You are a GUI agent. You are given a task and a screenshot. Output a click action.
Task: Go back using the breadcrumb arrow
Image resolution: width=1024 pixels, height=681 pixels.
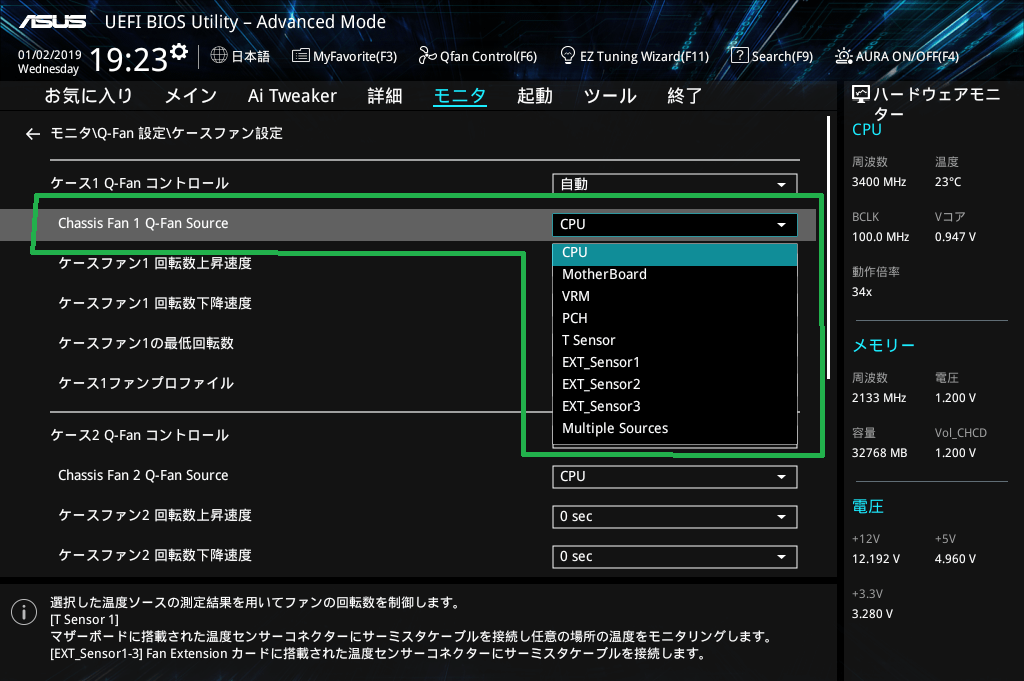33,134
